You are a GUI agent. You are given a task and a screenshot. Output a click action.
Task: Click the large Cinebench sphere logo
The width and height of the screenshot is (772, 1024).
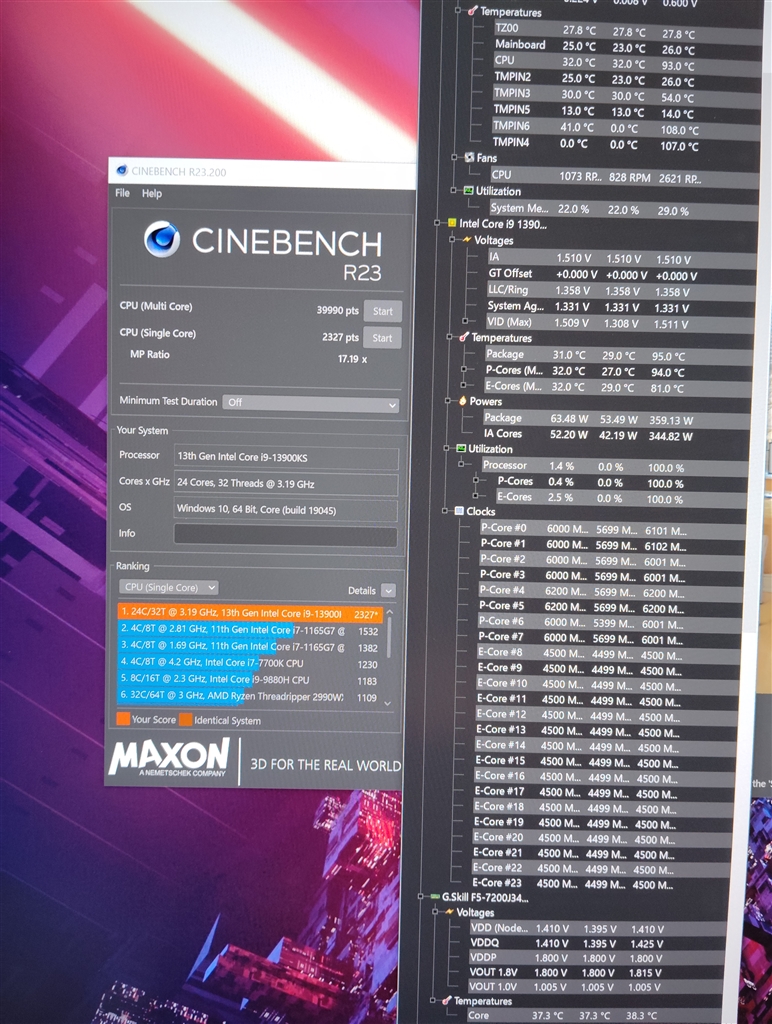pyautogui.click(x=162, y=239)
